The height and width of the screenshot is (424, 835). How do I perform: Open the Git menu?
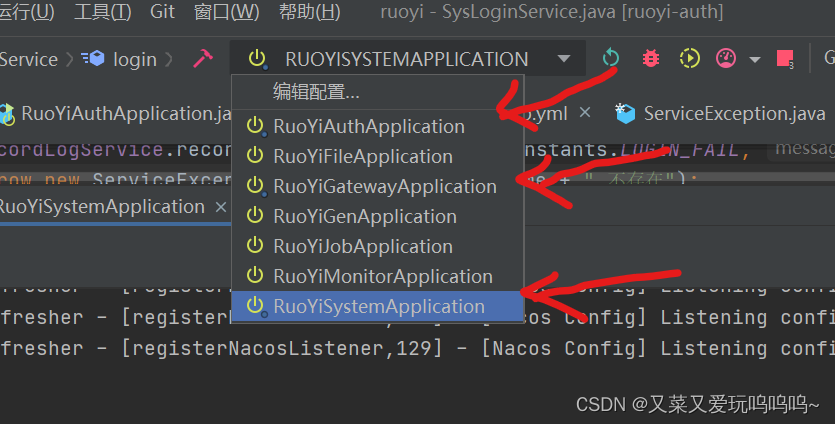coord(162,12)
